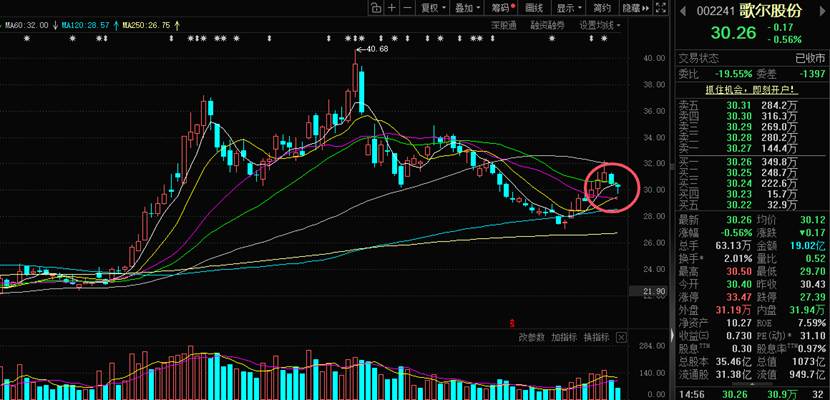Viewport: 830px width, 400px height.
Task: Click the unlock padlock icon in chart toolbar
Action: click(x=375, y=7)
